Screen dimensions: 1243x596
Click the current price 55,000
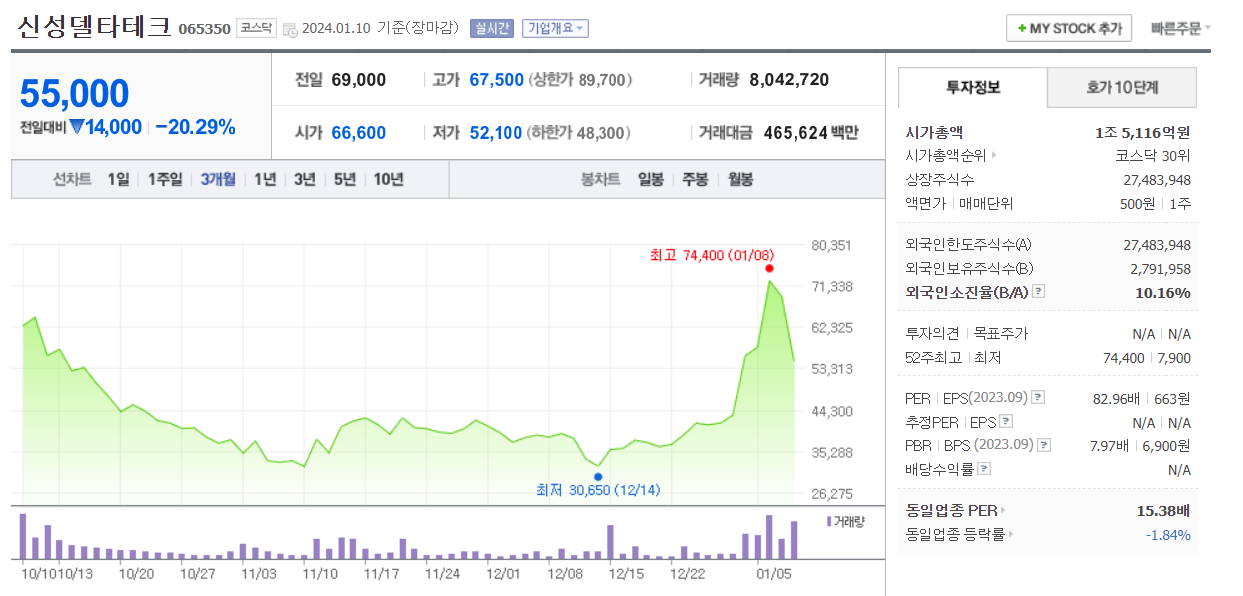75,93
